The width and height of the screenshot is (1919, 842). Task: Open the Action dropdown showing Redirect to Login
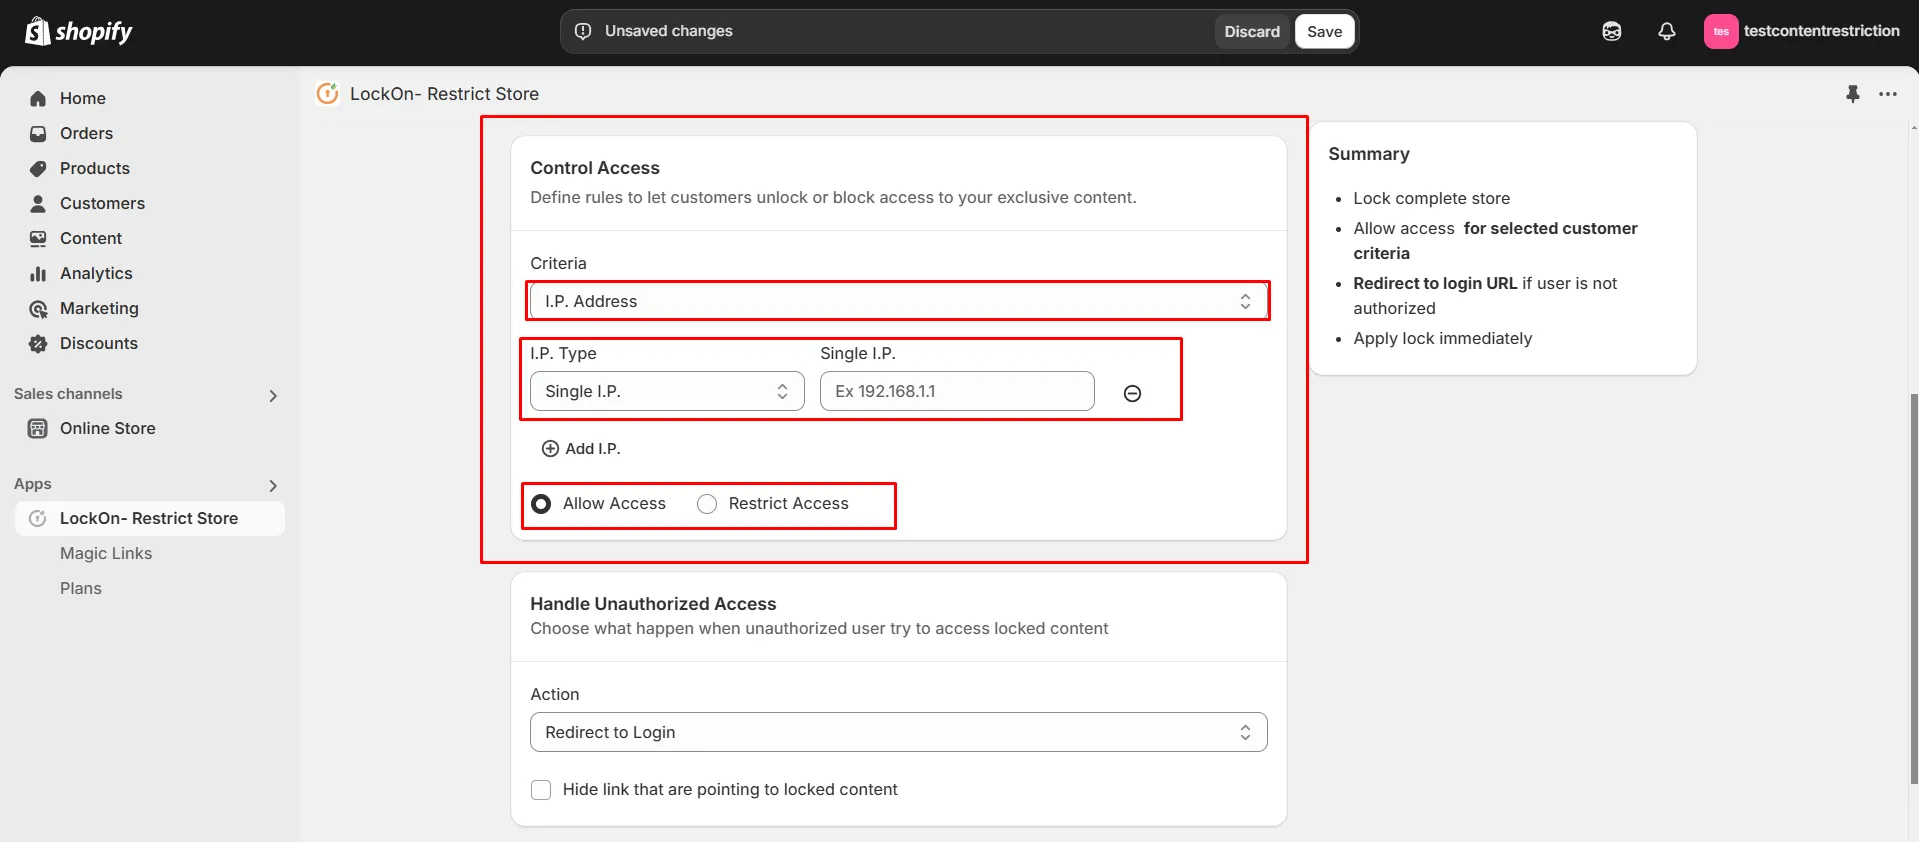[898, 732]
